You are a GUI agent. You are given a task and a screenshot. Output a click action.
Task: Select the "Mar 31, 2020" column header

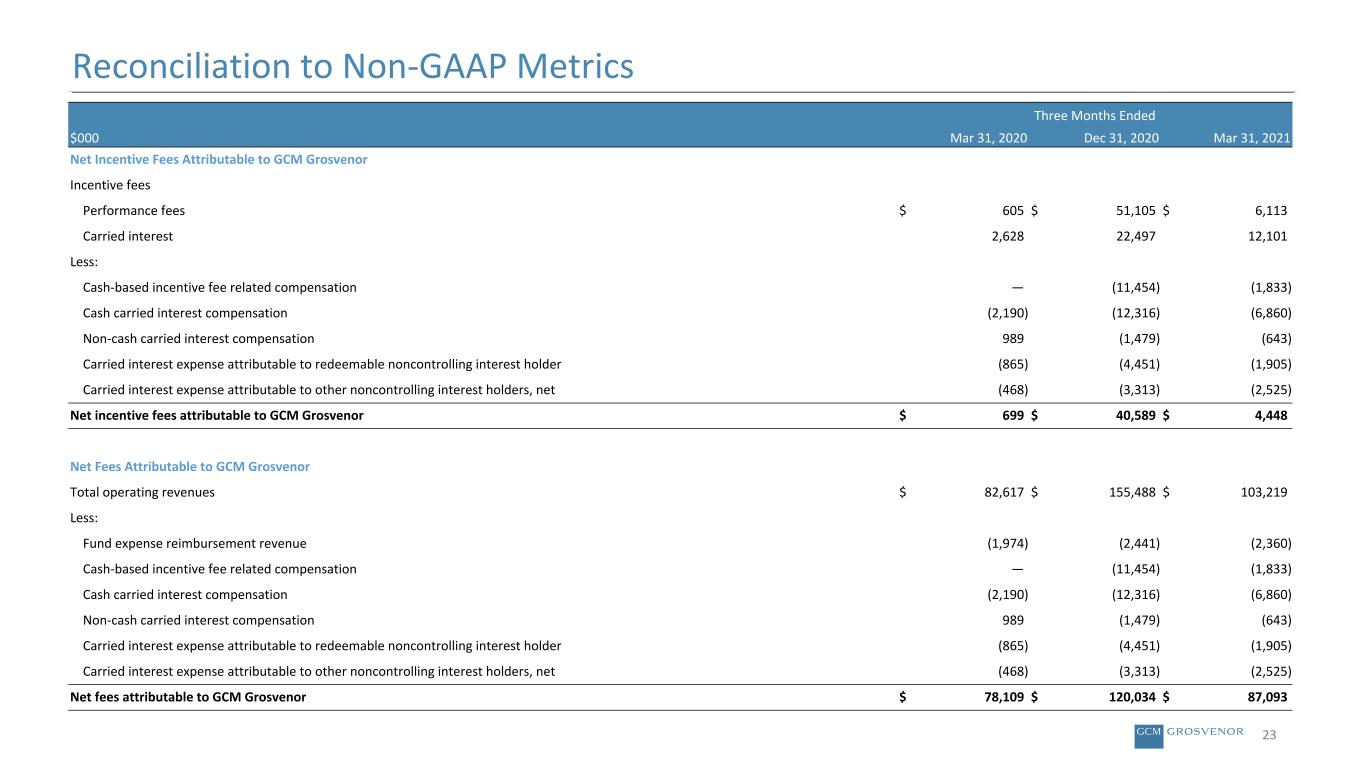pyautogui.click(x=988, y=138)
